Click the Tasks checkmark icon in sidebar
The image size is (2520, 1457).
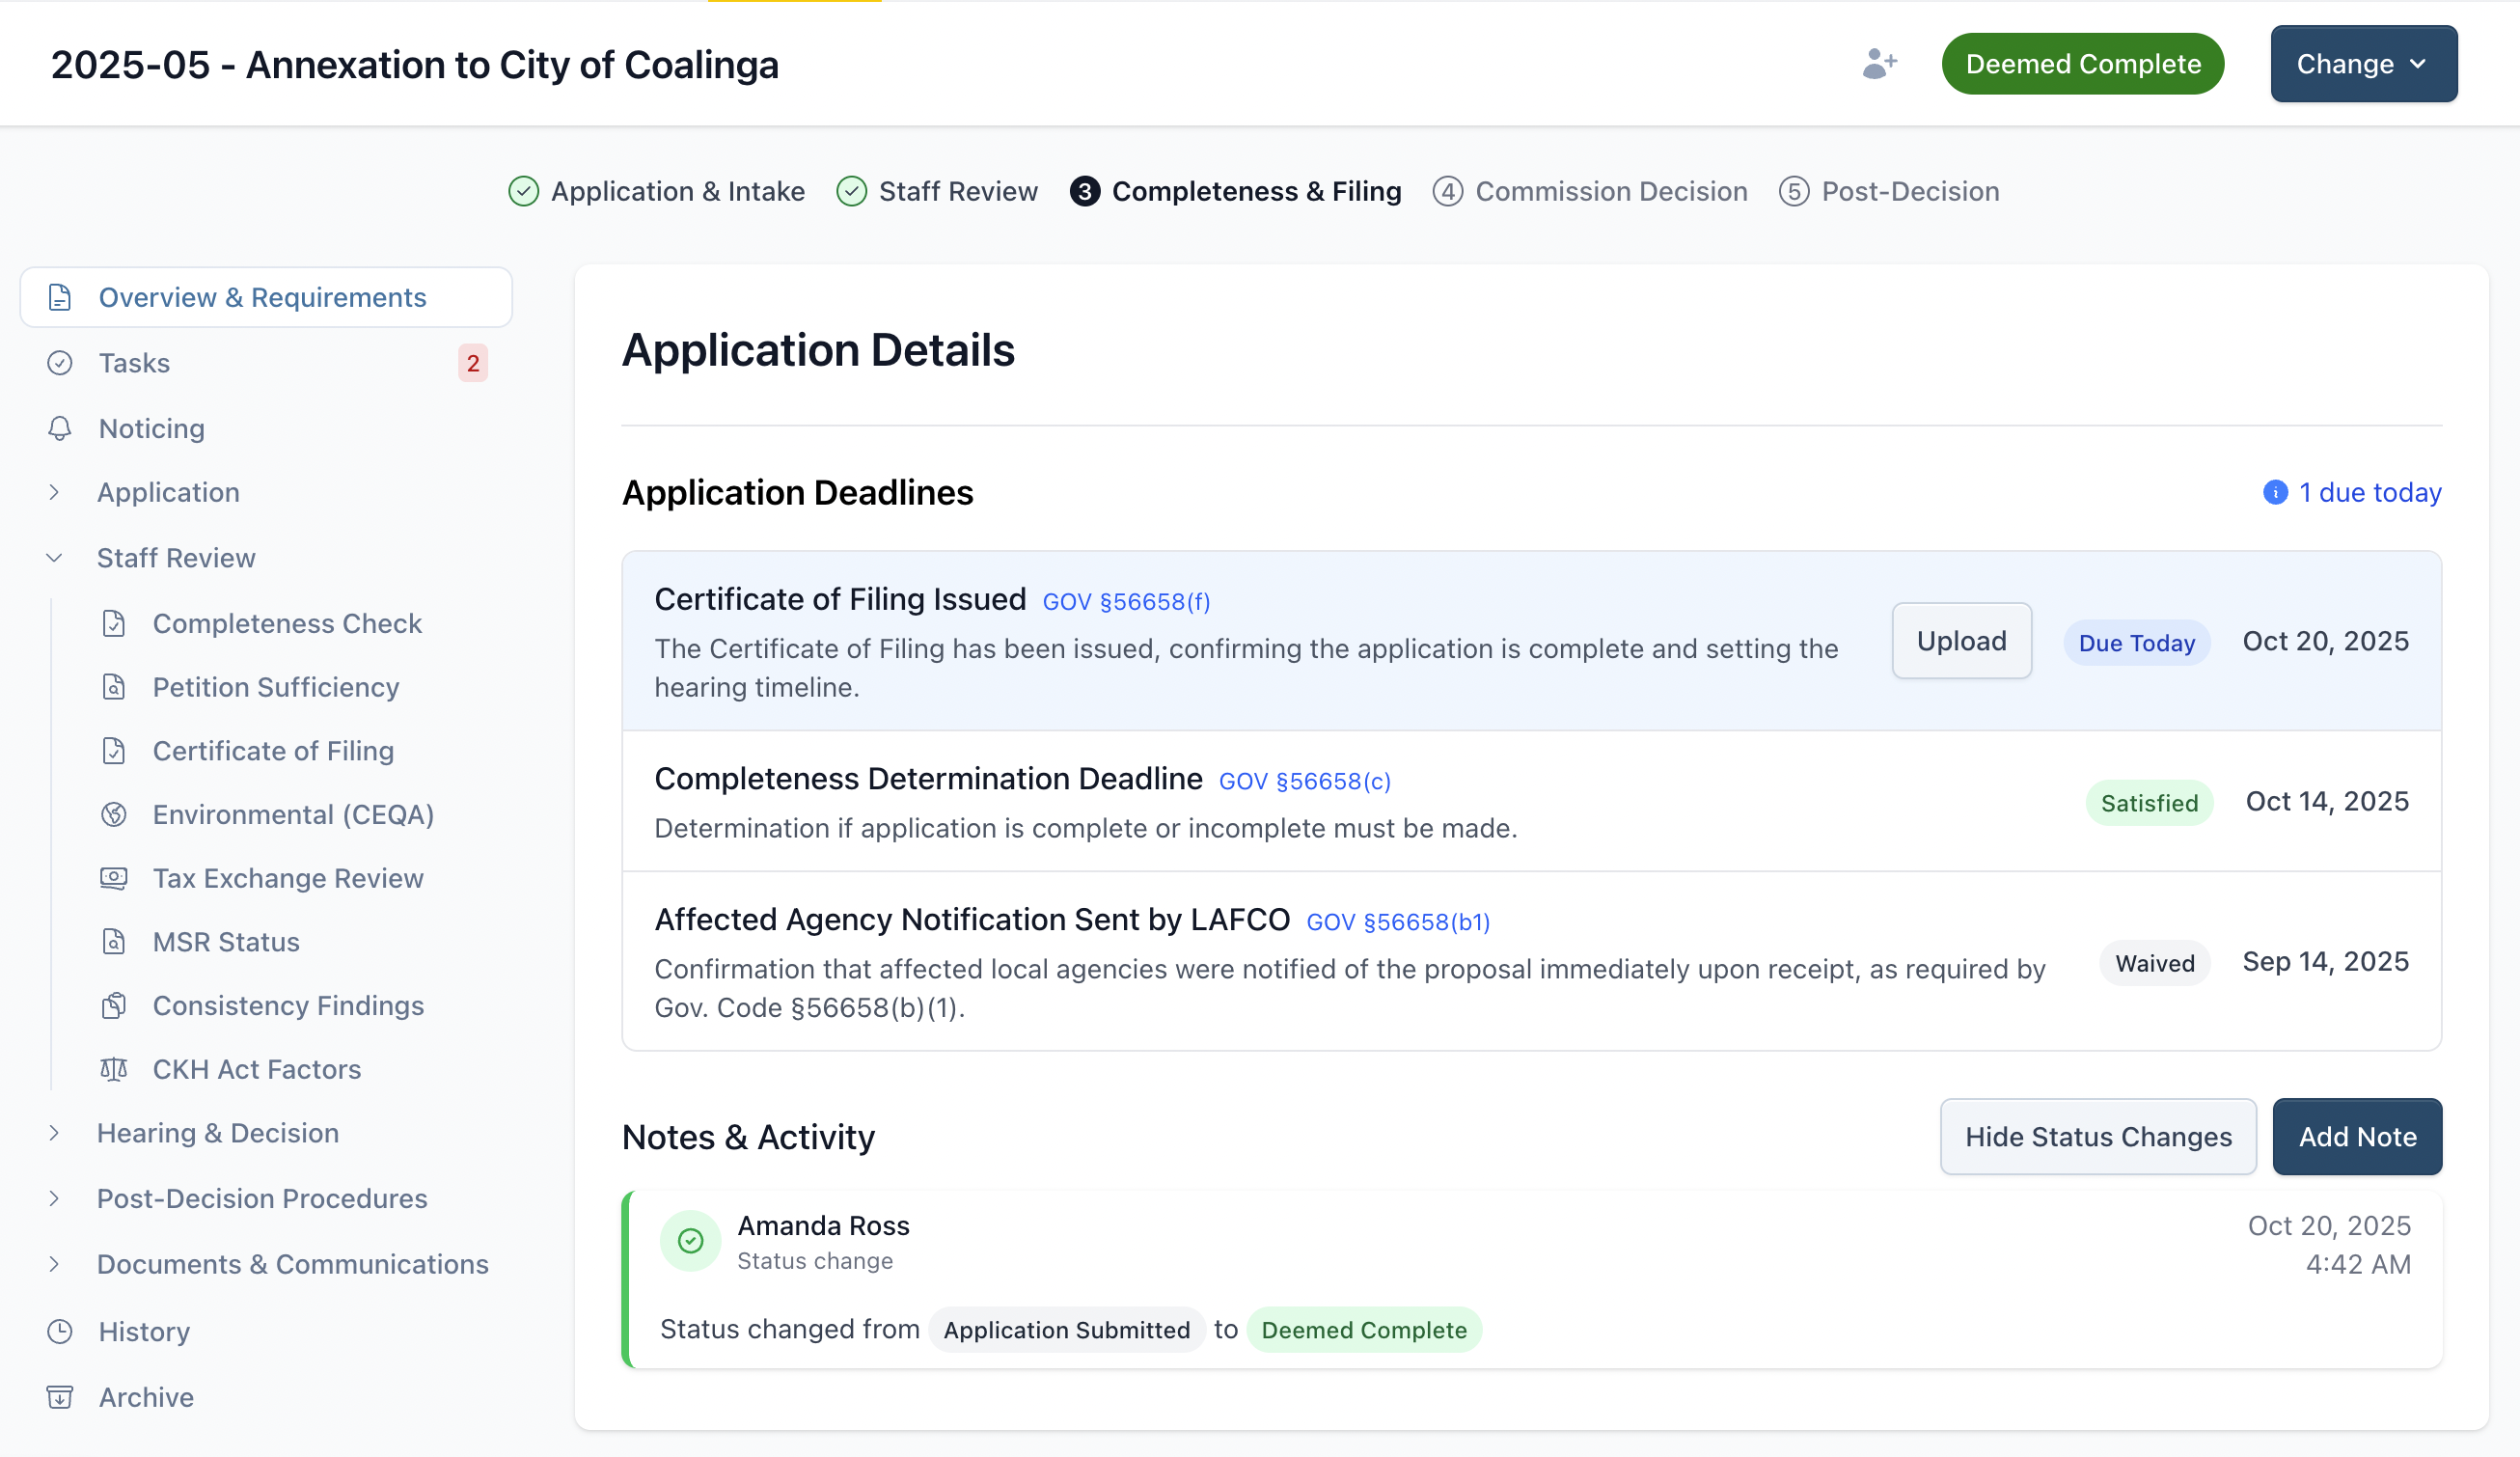(x=60, y=363)
